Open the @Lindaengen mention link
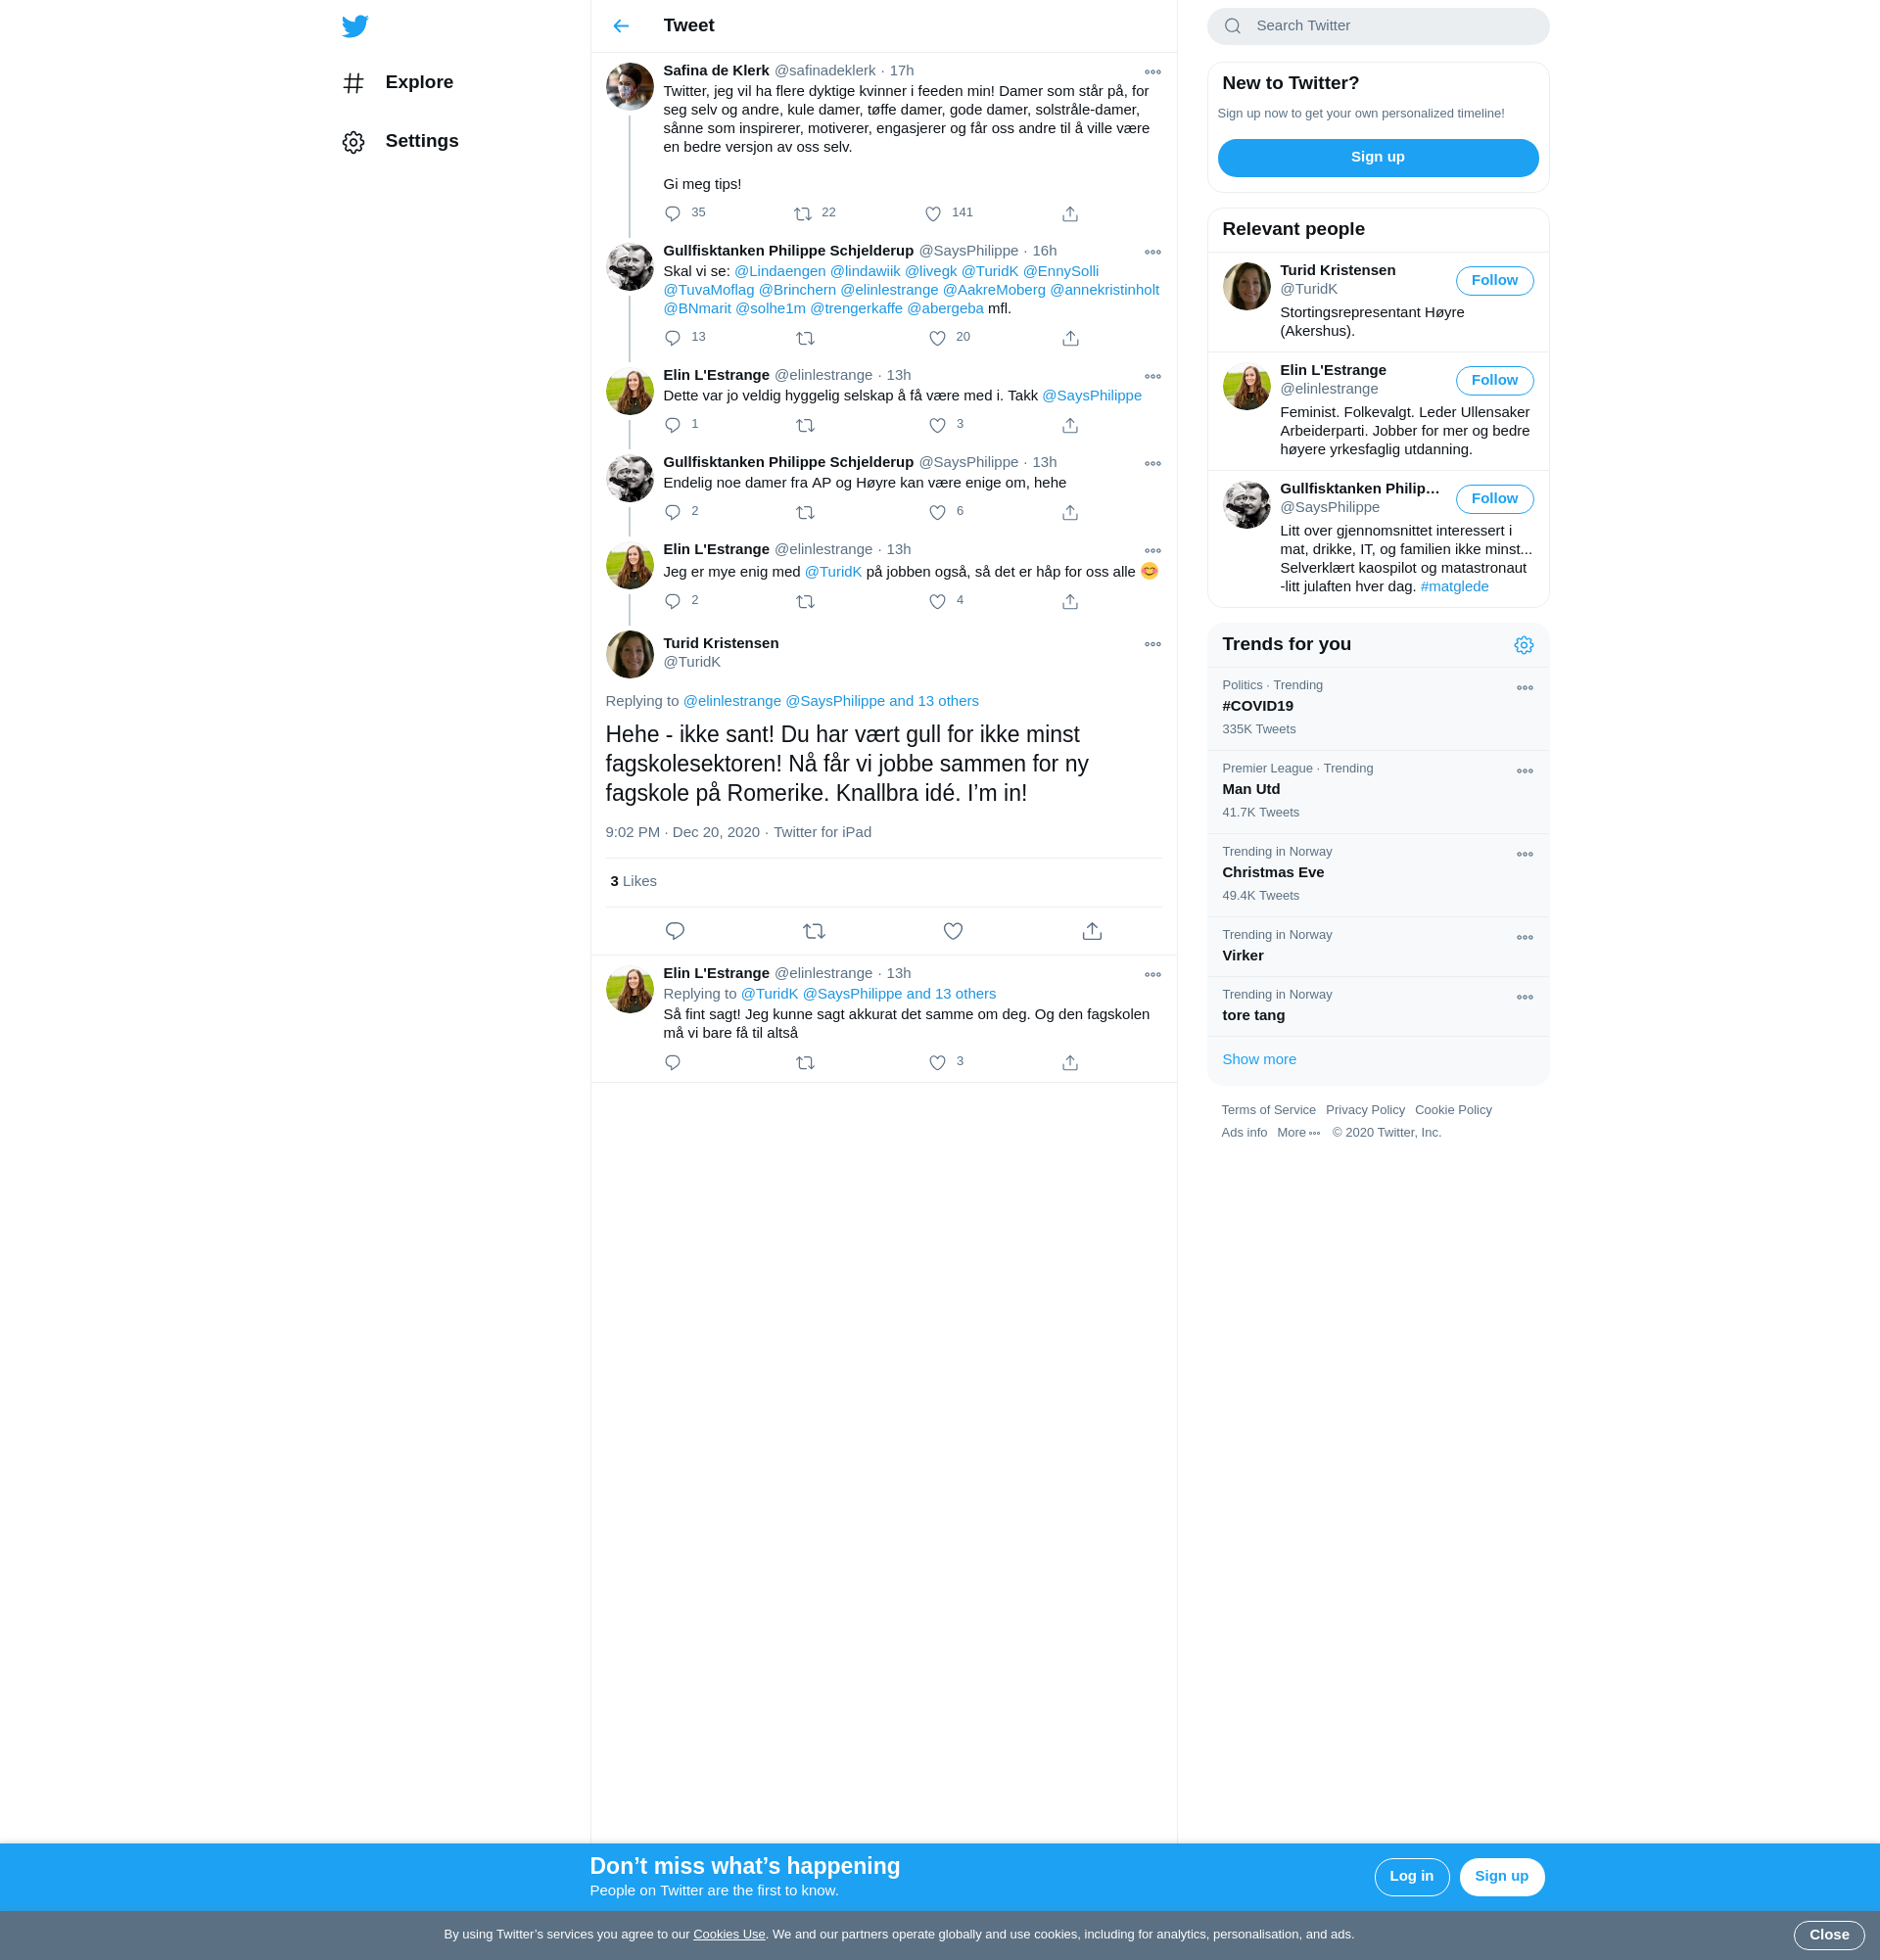Screen dimensions: 1880x1960 [780, 271]
